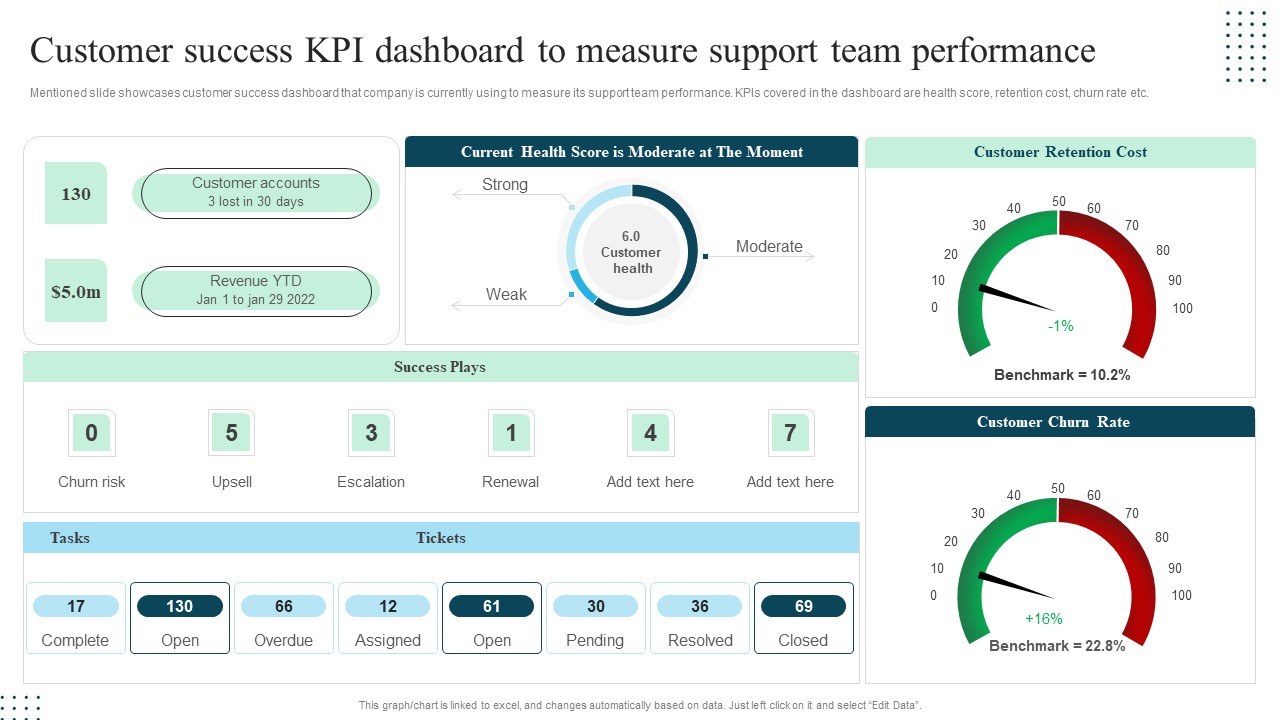Select the Assigned tickets card with 12
The image size is (1280, 720).
pos(388,618)
